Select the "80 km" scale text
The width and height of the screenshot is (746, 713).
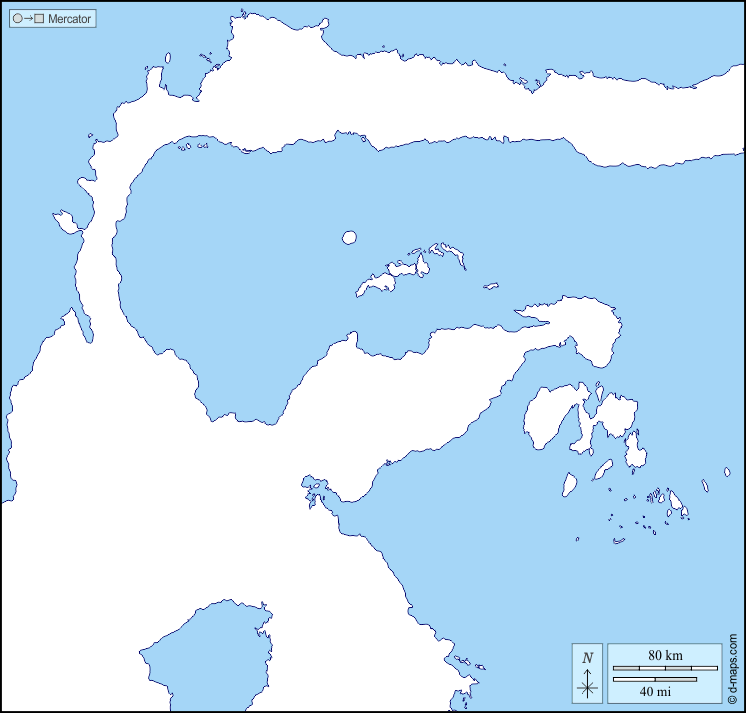(665, 655)
